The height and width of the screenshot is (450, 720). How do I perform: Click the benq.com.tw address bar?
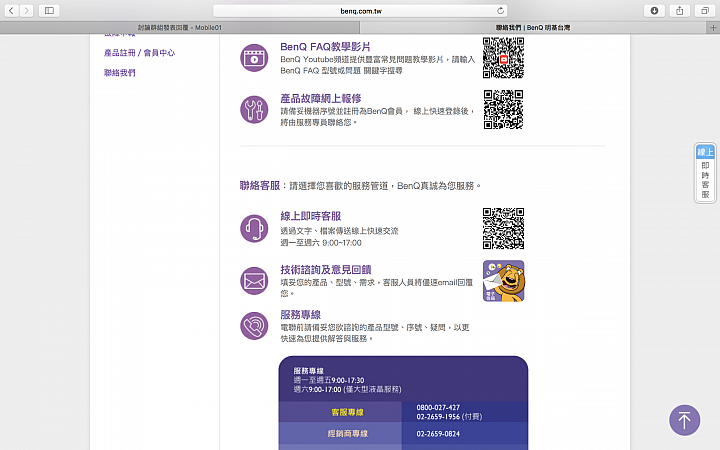360,11
